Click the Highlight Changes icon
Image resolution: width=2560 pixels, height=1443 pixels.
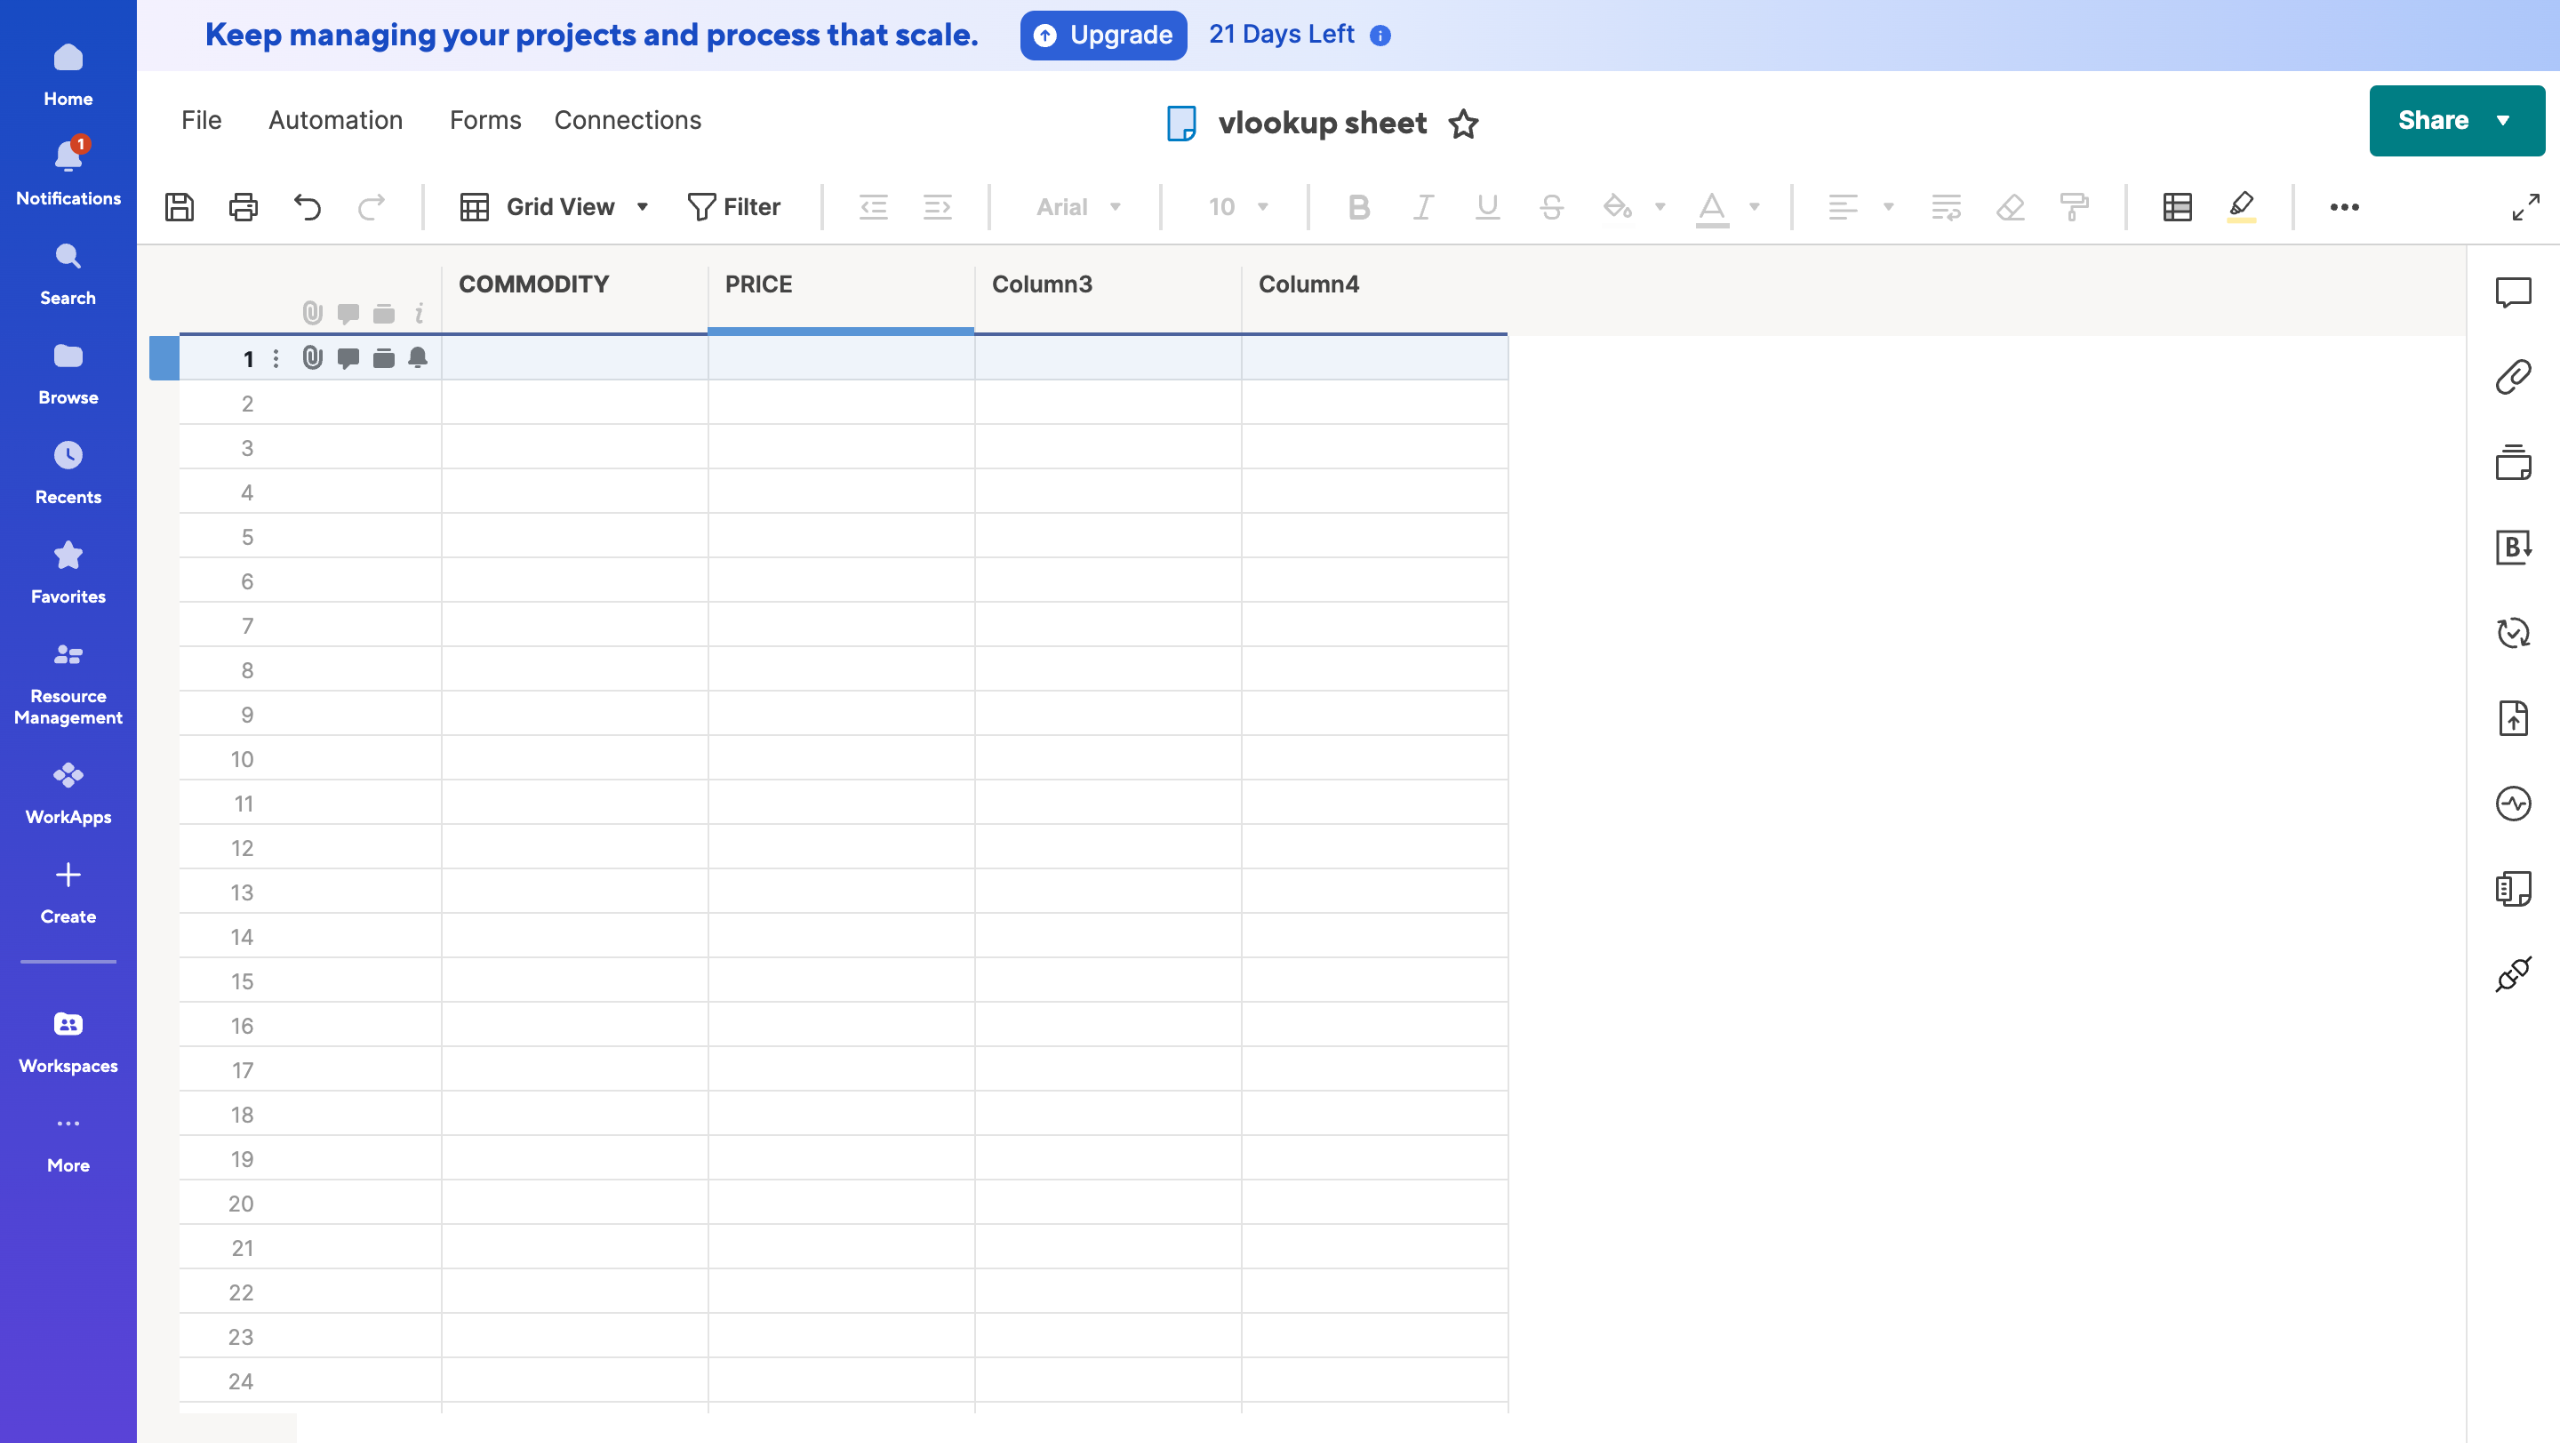click(2241, 207)
